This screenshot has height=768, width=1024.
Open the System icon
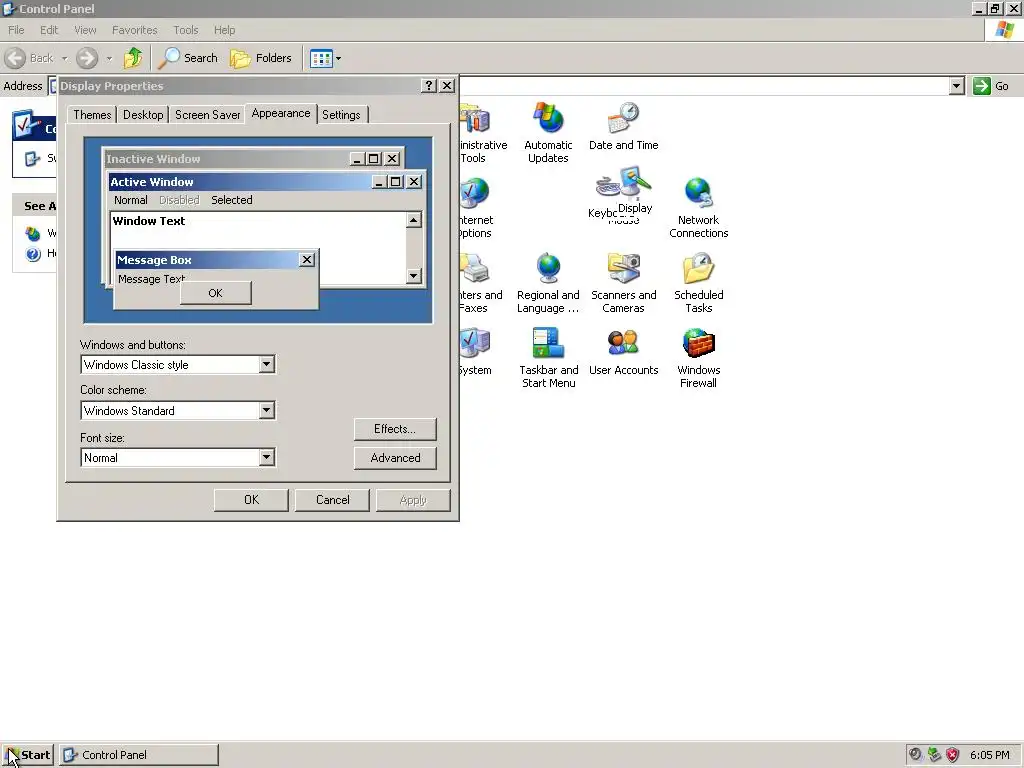coord(475,352)
